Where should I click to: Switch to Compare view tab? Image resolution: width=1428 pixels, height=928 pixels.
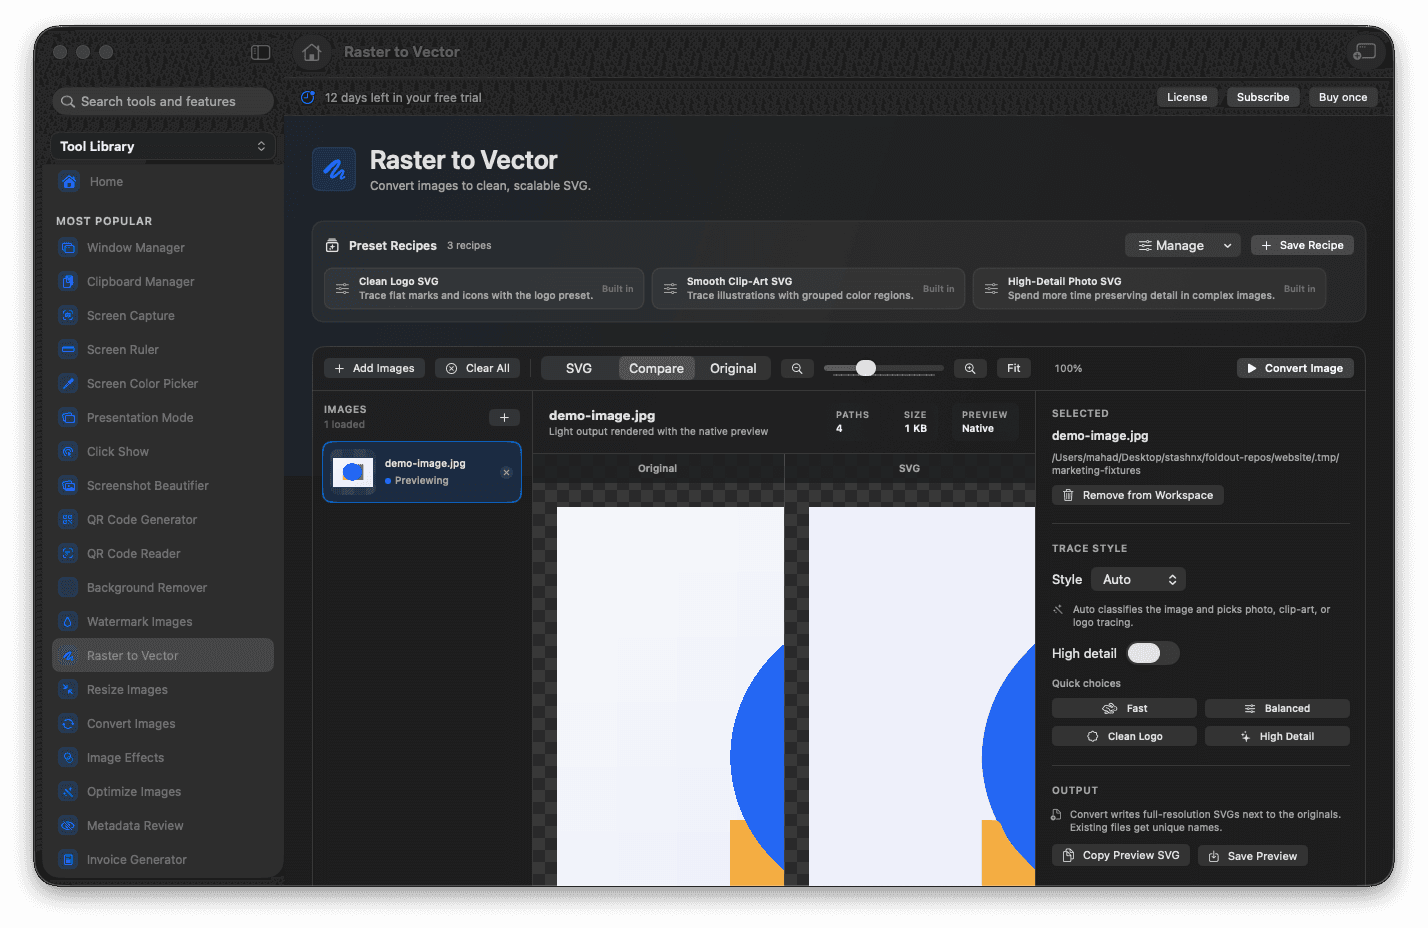pos(657,369)
